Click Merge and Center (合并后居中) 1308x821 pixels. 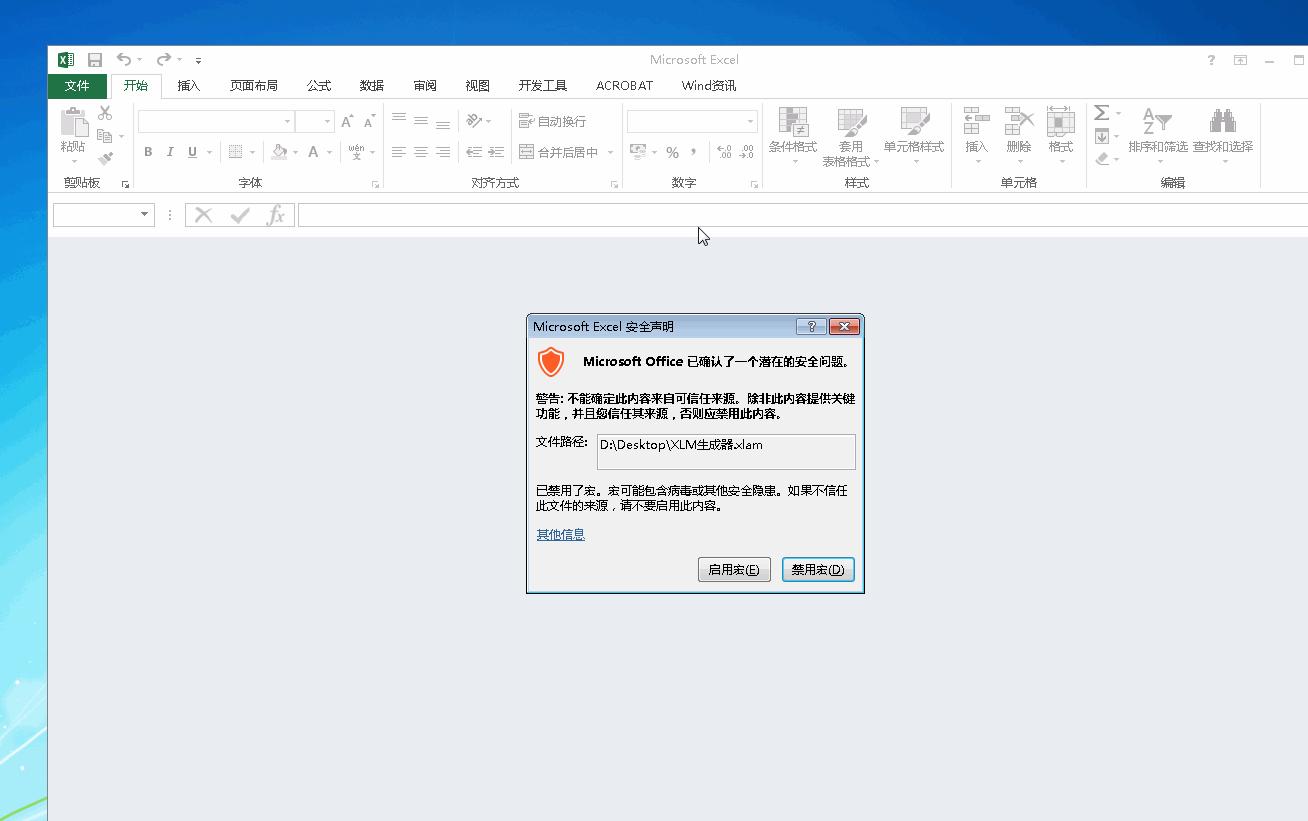pyautogui.click(x=558, y=152)
